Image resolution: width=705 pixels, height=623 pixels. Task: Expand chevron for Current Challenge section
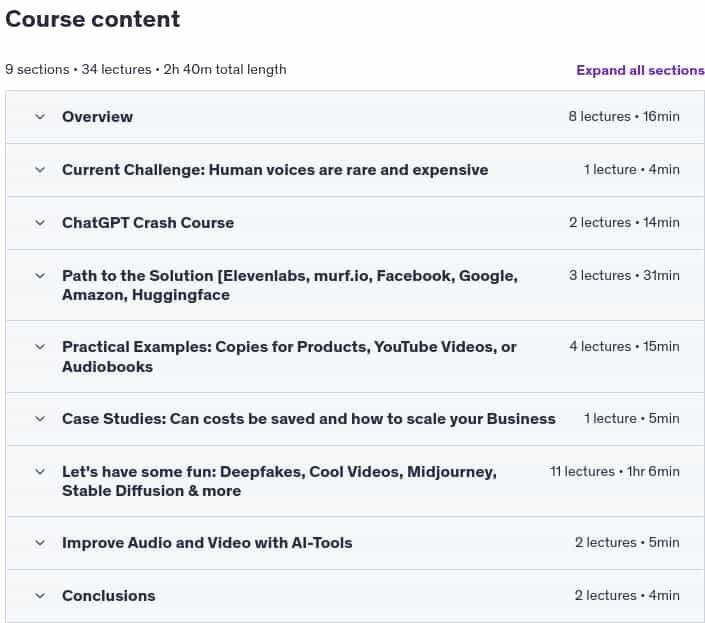tap(40, 169)
